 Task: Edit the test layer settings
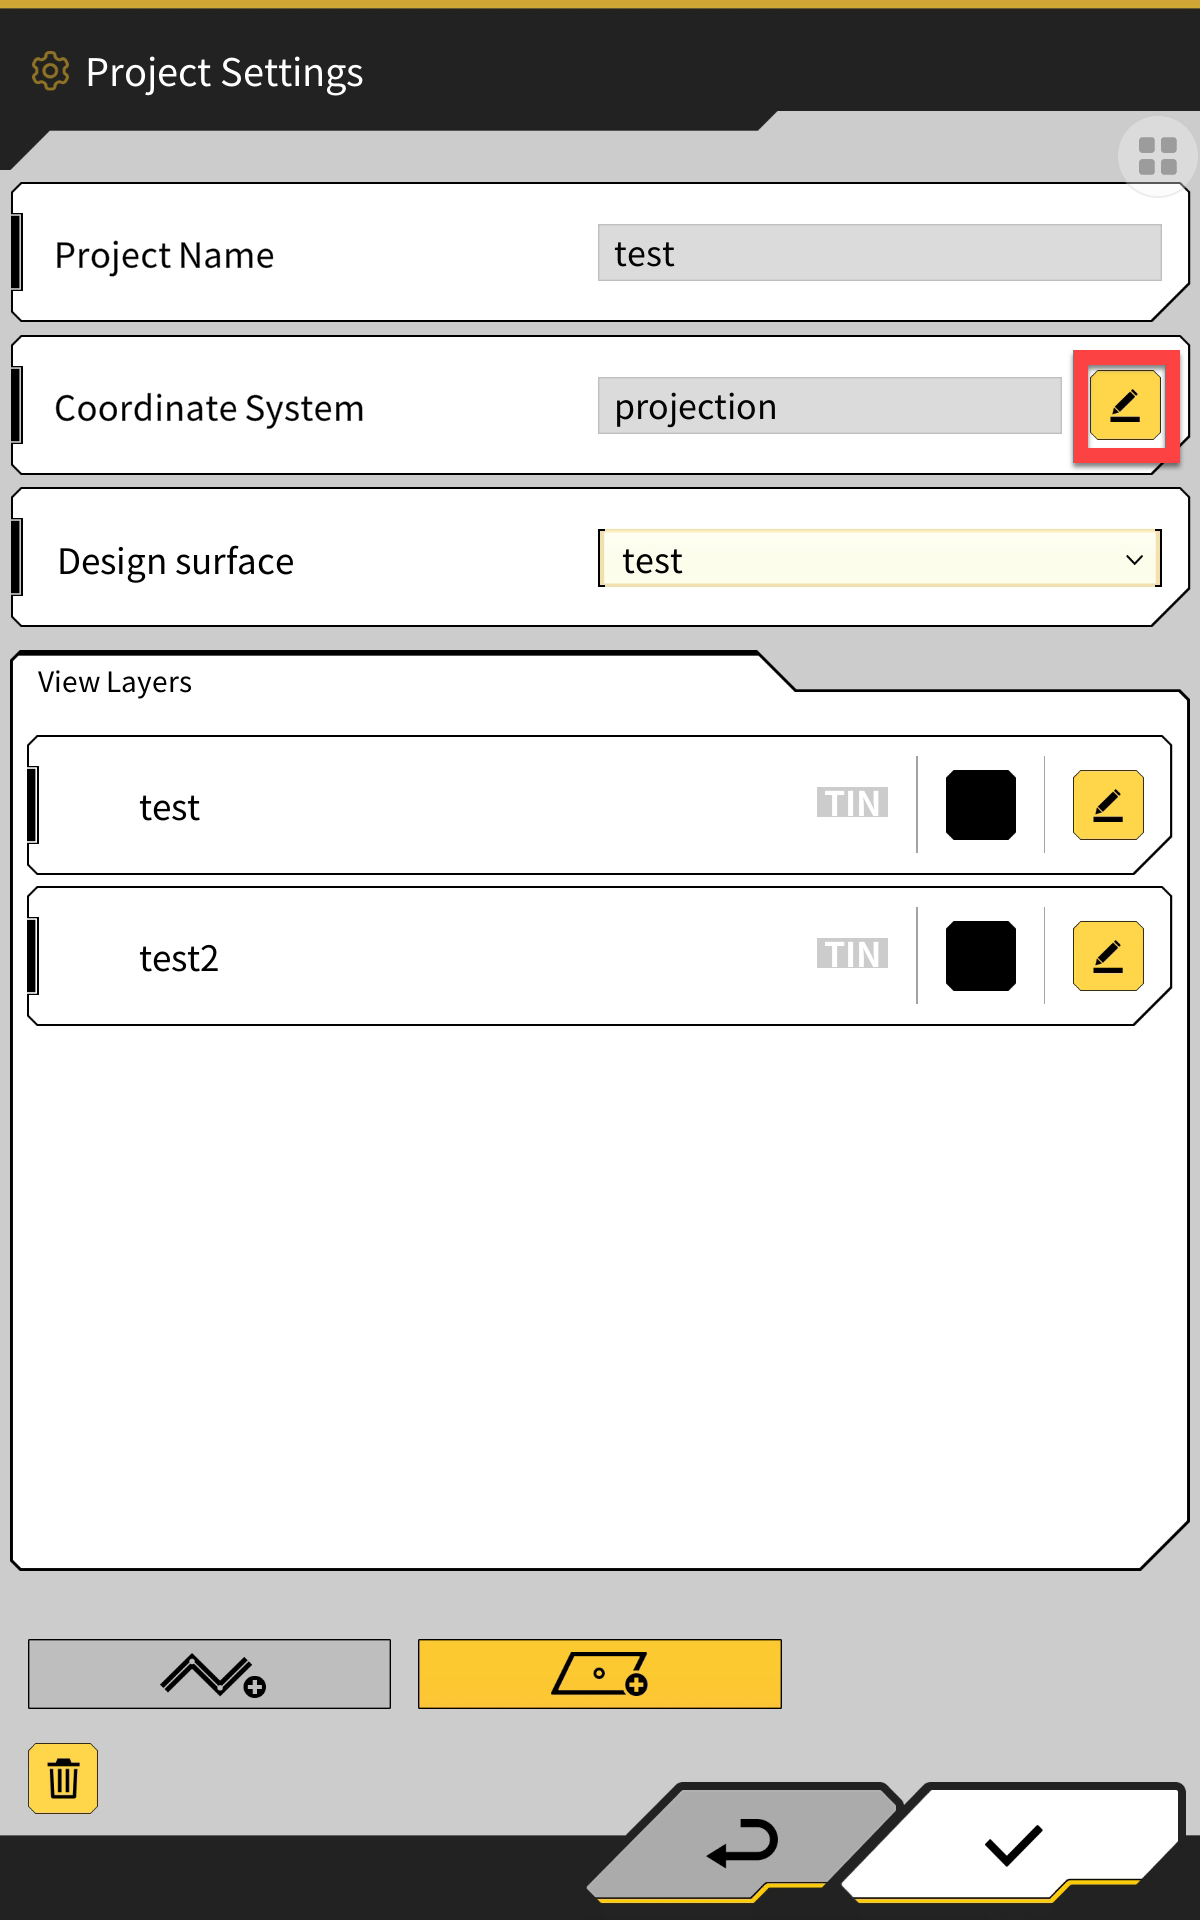[1108, 805]
